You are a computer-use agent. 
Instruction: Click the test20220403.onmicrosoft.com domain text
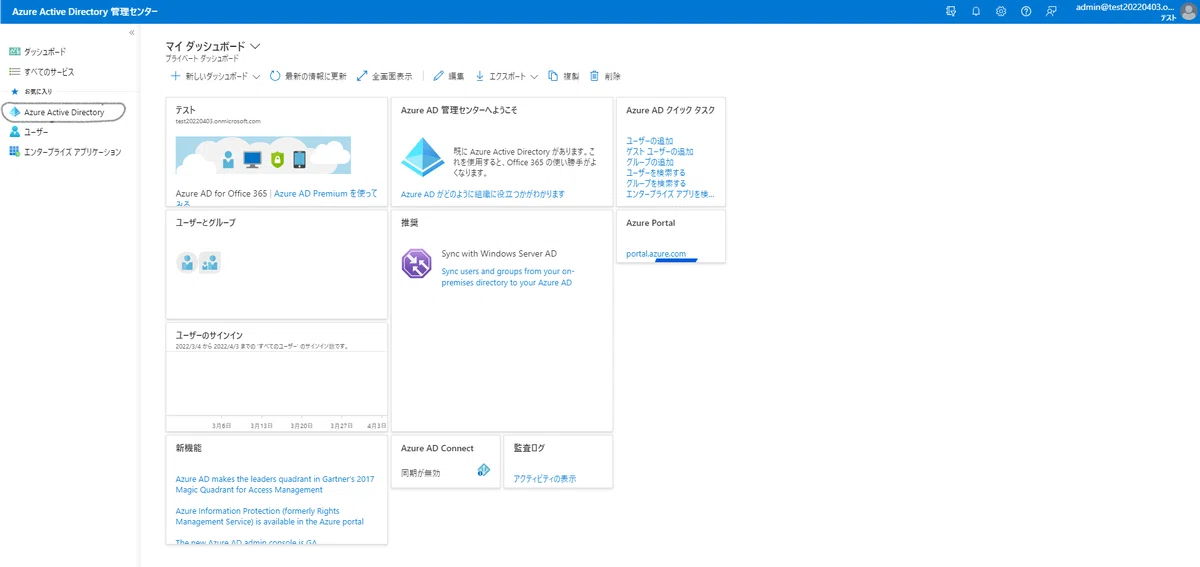point(218,120)
